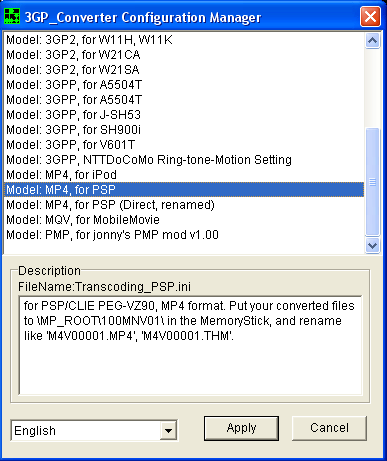Click the Cancel button
387x461 pixels.
329,428
